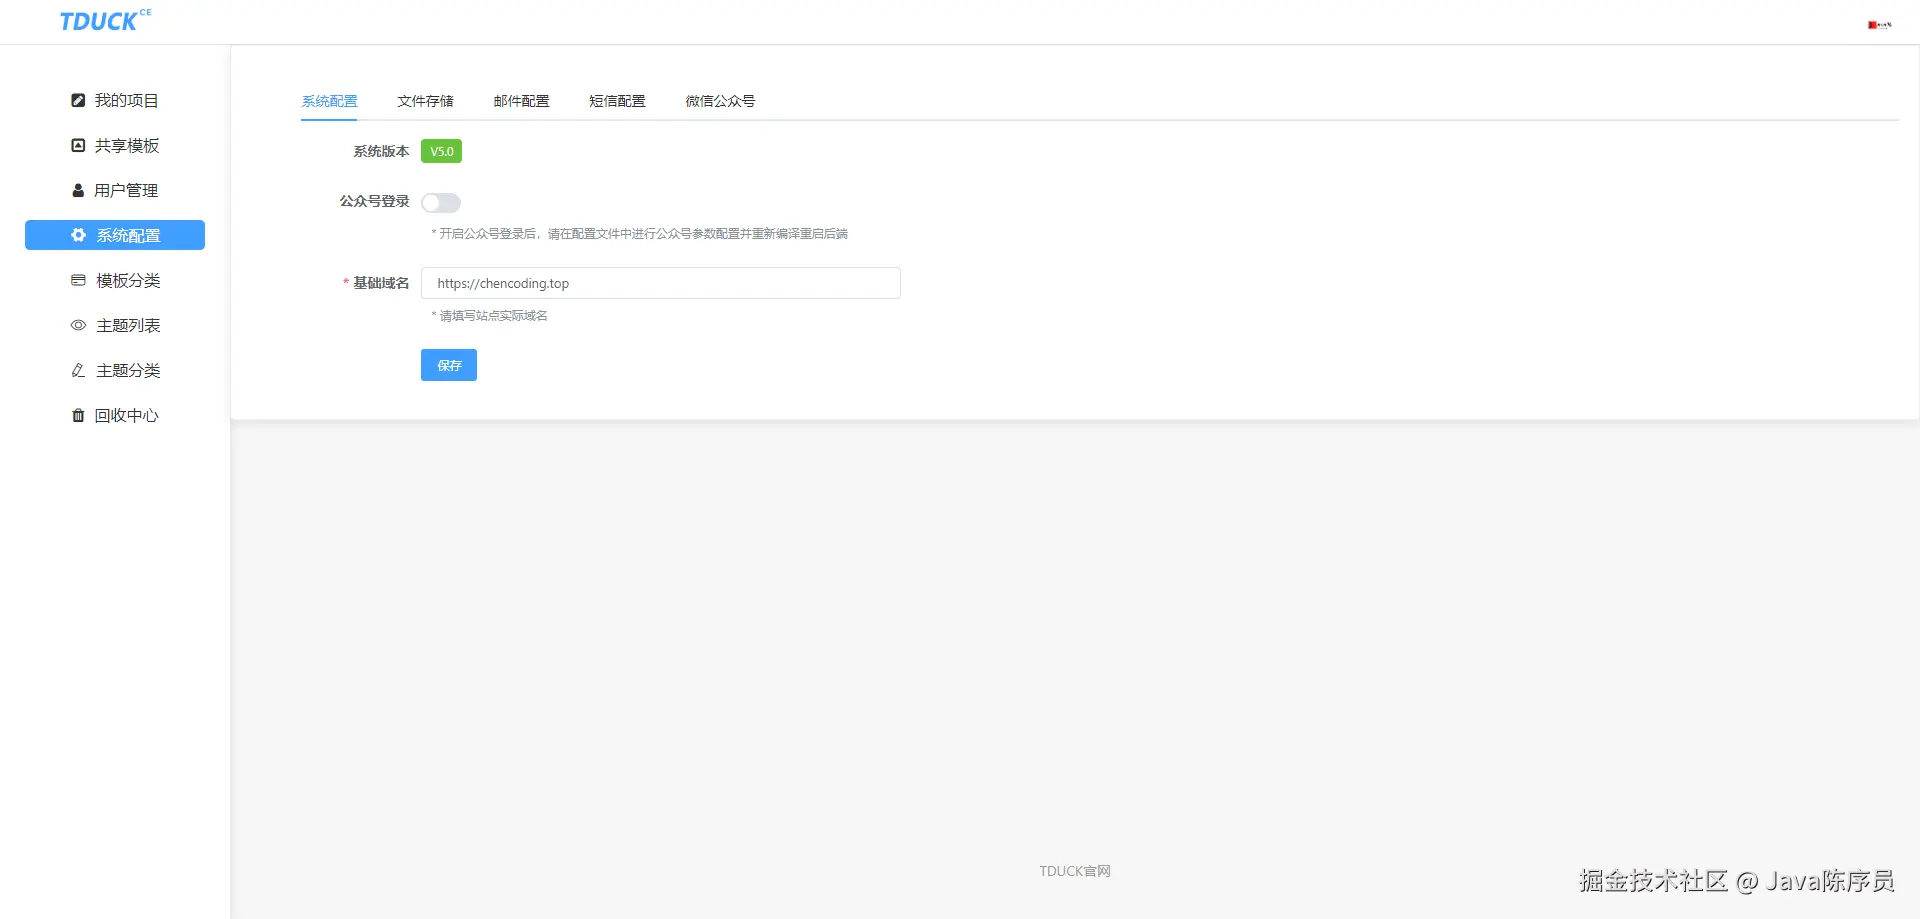Click the 公众号登录 label
This screenshot has width=1920, height=919.
pos(374,201)
